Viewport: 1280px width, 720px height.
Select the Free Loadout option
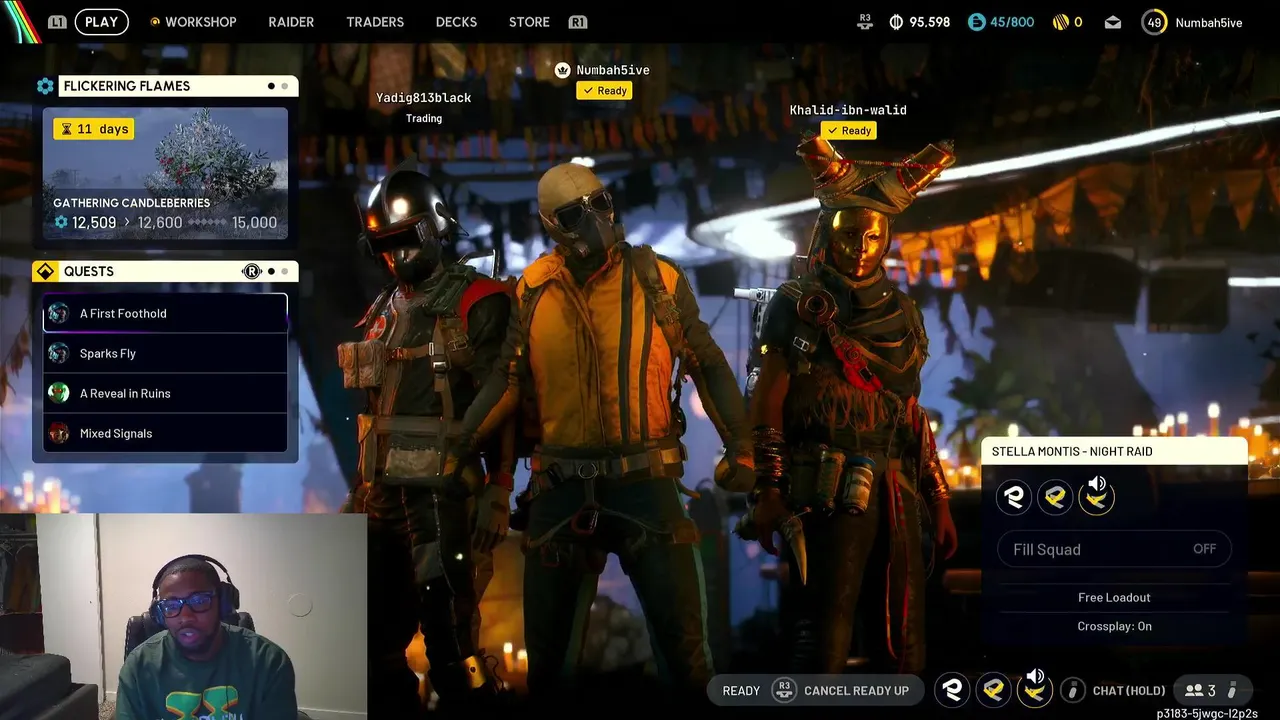coord(1114,597)
